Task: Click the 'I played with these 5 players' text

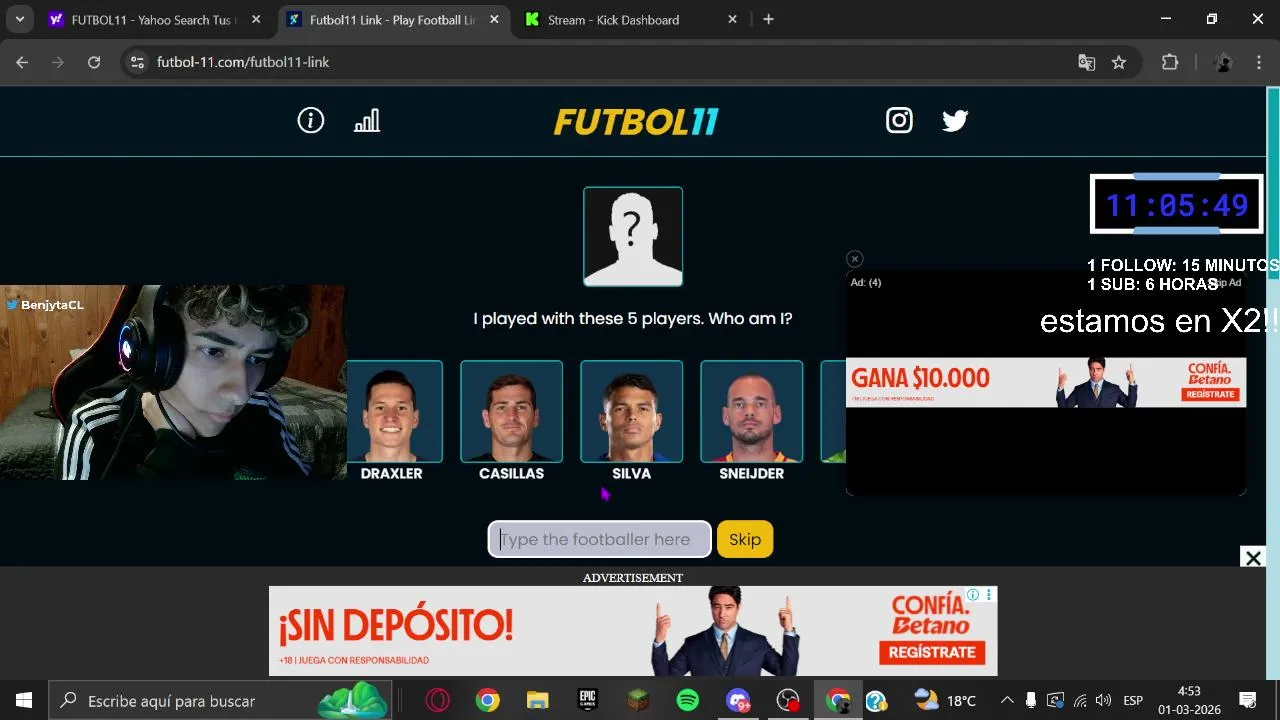Action: (x=633, y=318)
